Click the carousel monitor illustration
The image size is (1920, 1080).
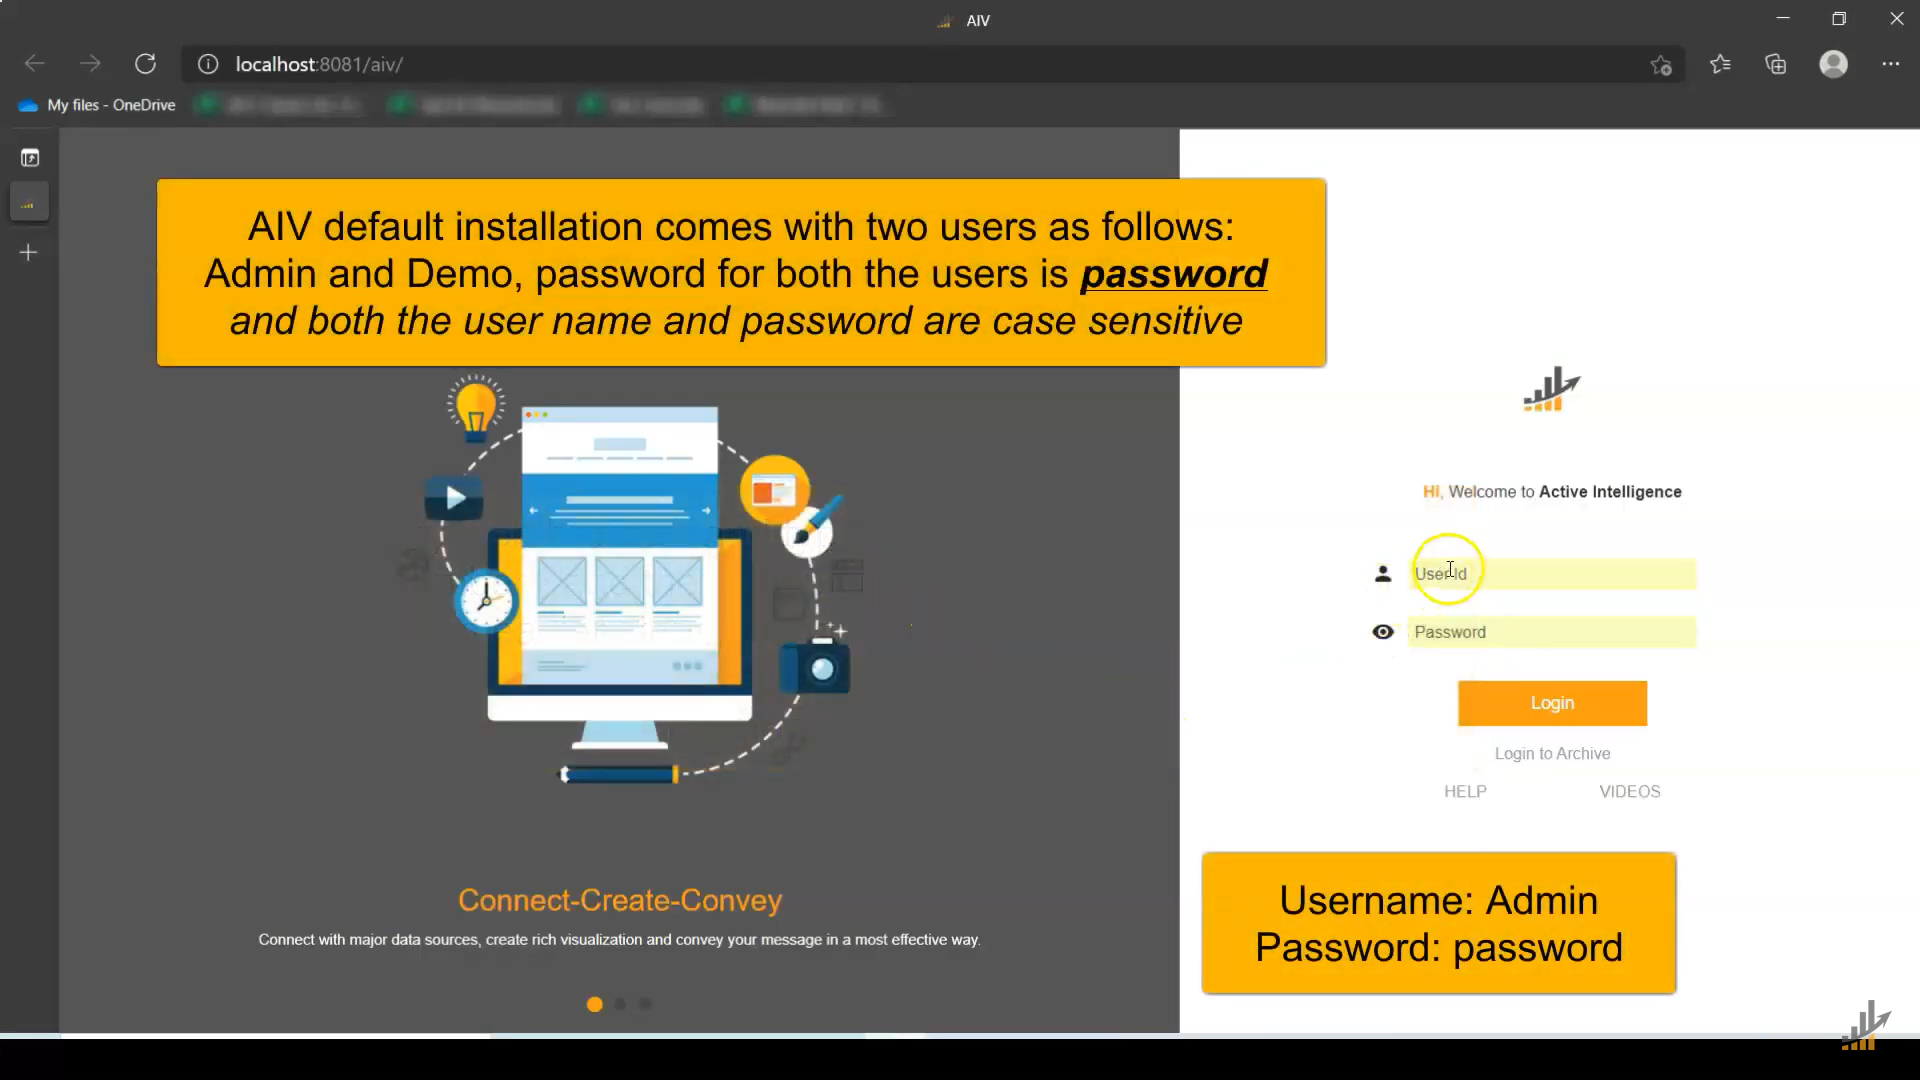click(x=620, y=580)
